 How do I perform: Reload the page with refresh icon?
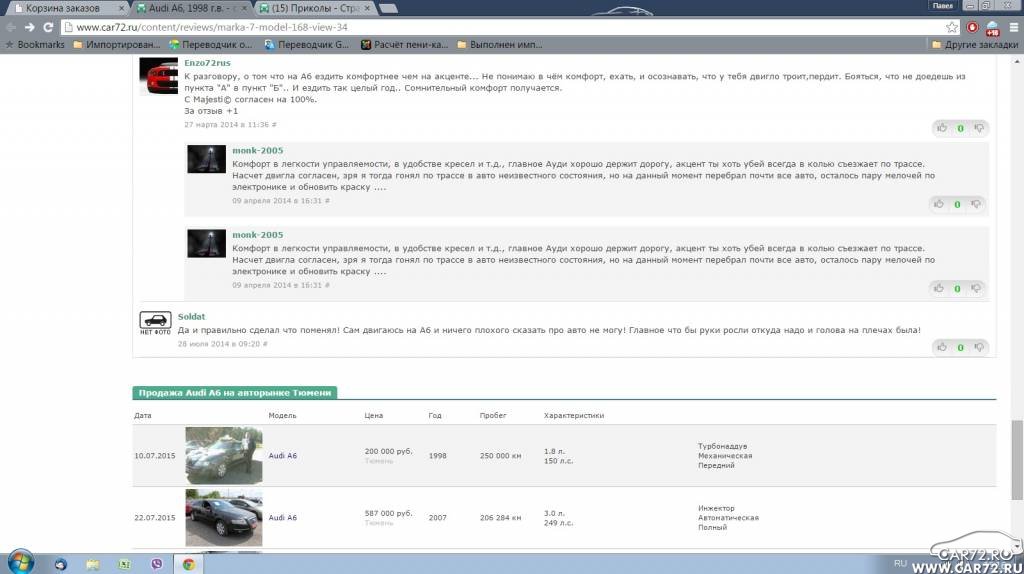click(x=48, y=27)
